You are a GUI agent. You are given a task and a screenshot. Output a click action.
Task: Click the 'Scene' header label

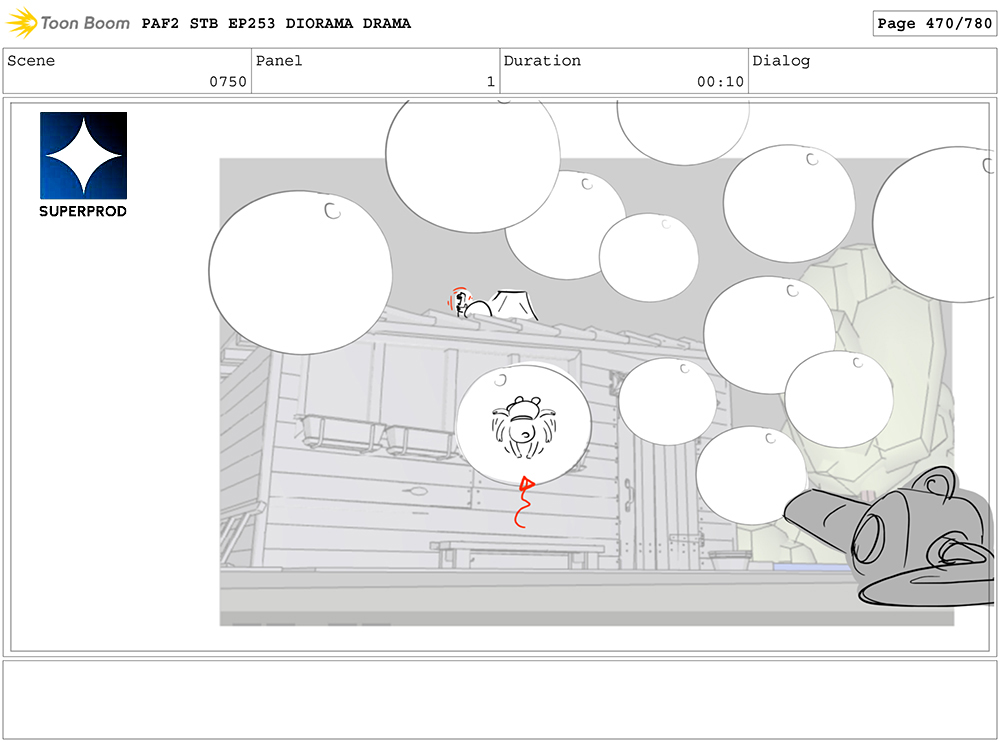31,61
